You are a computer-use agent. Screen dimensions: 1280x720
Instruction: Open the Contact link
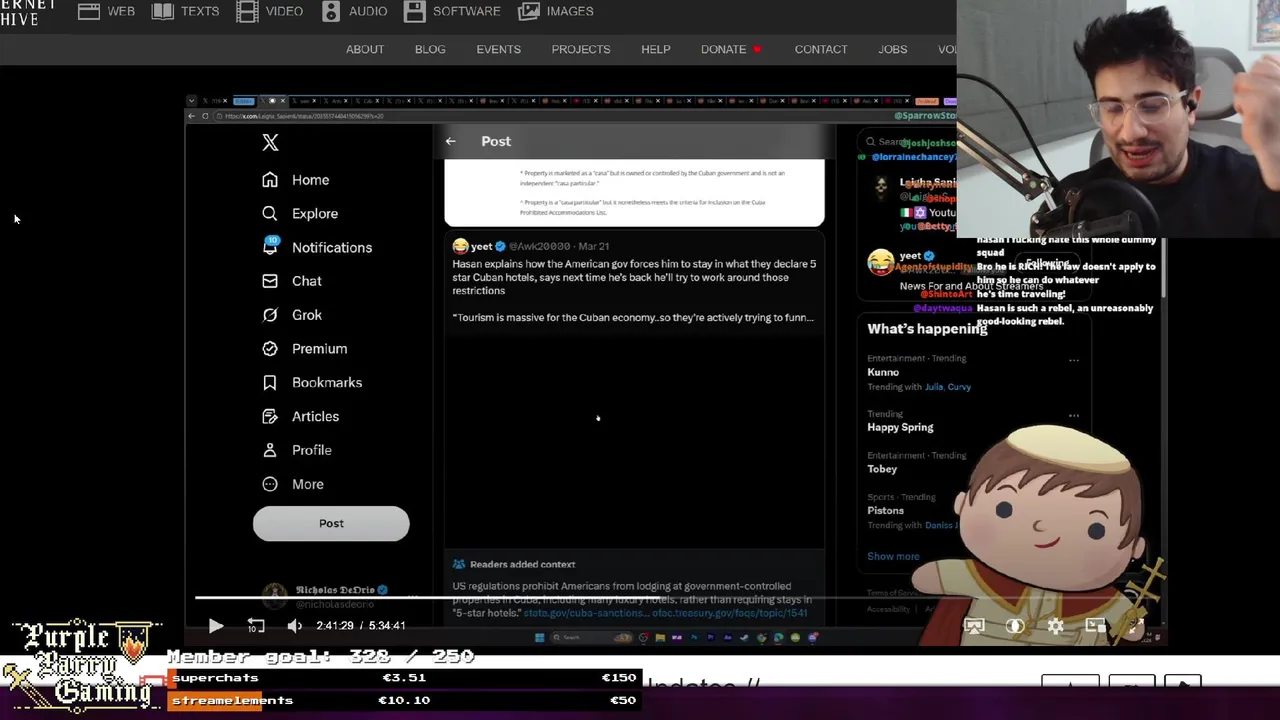(x=821, y=49)
